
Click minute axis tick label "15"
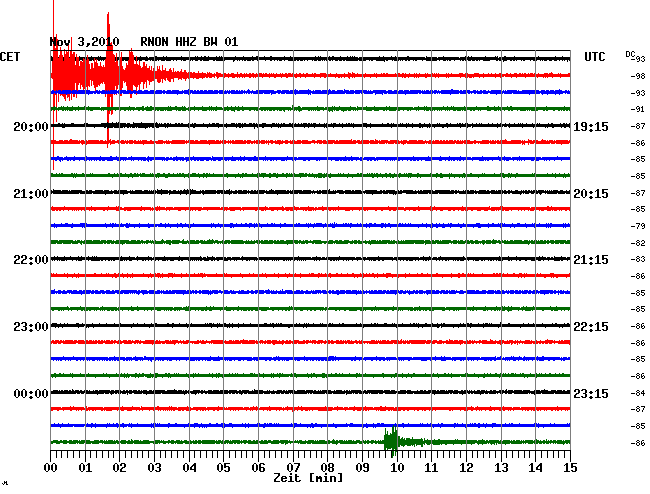coord(570,468)
